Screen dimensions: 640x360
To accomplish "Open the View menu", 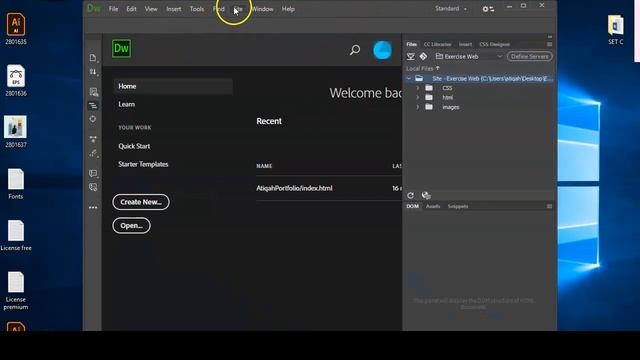I will pos(151,9).
